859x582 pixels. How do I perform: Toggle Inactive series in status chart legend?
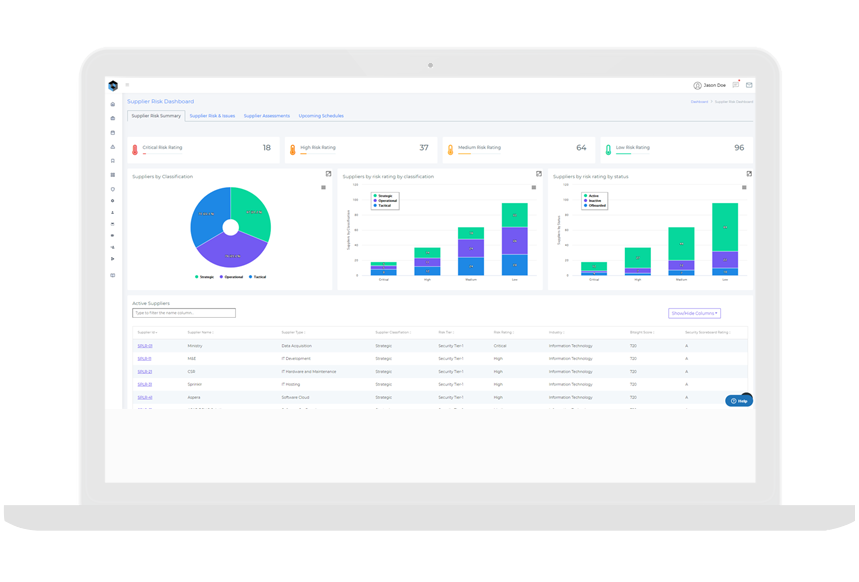(x=593, y=201)
